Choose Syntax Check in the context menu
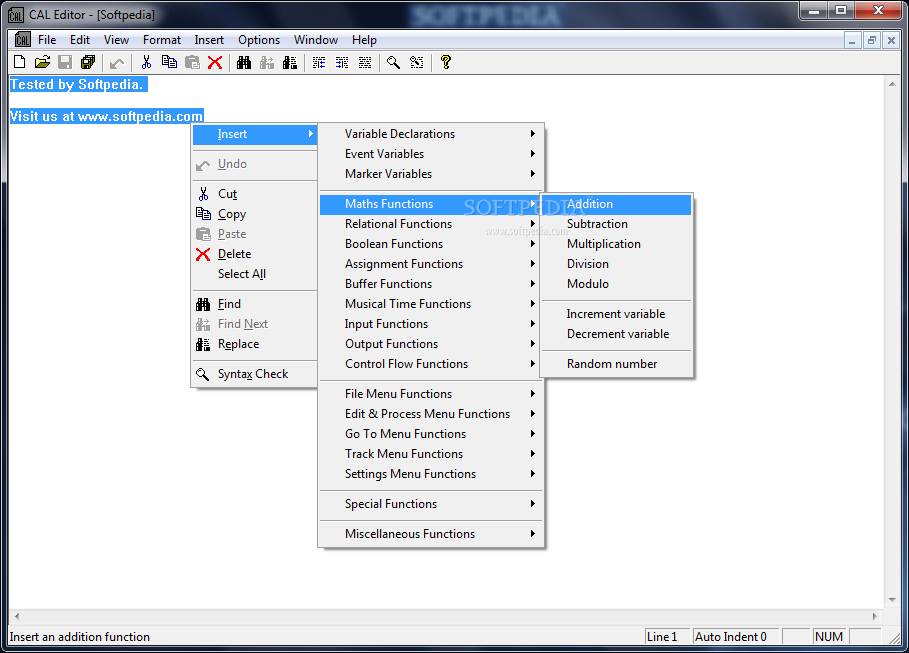Screen dimensions: 909x653 click(254, 374)
